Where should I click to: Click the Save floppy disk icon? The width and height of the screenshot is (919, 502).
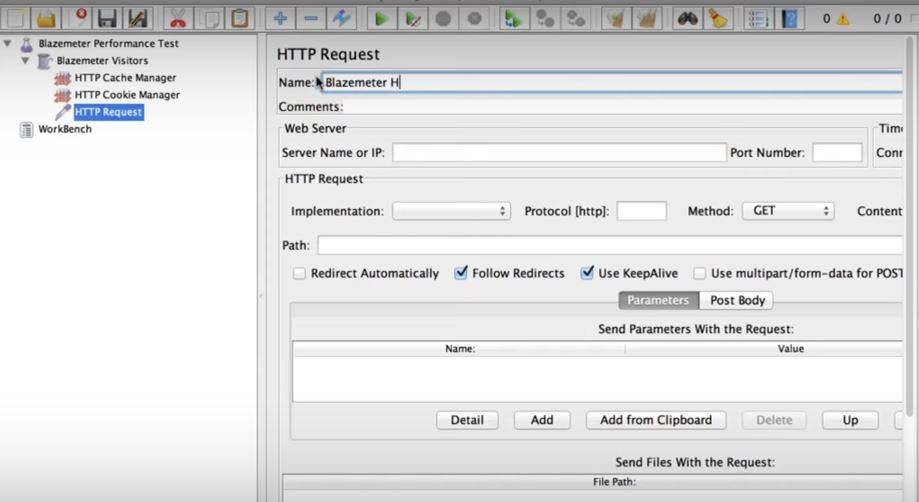coord(107,19)
